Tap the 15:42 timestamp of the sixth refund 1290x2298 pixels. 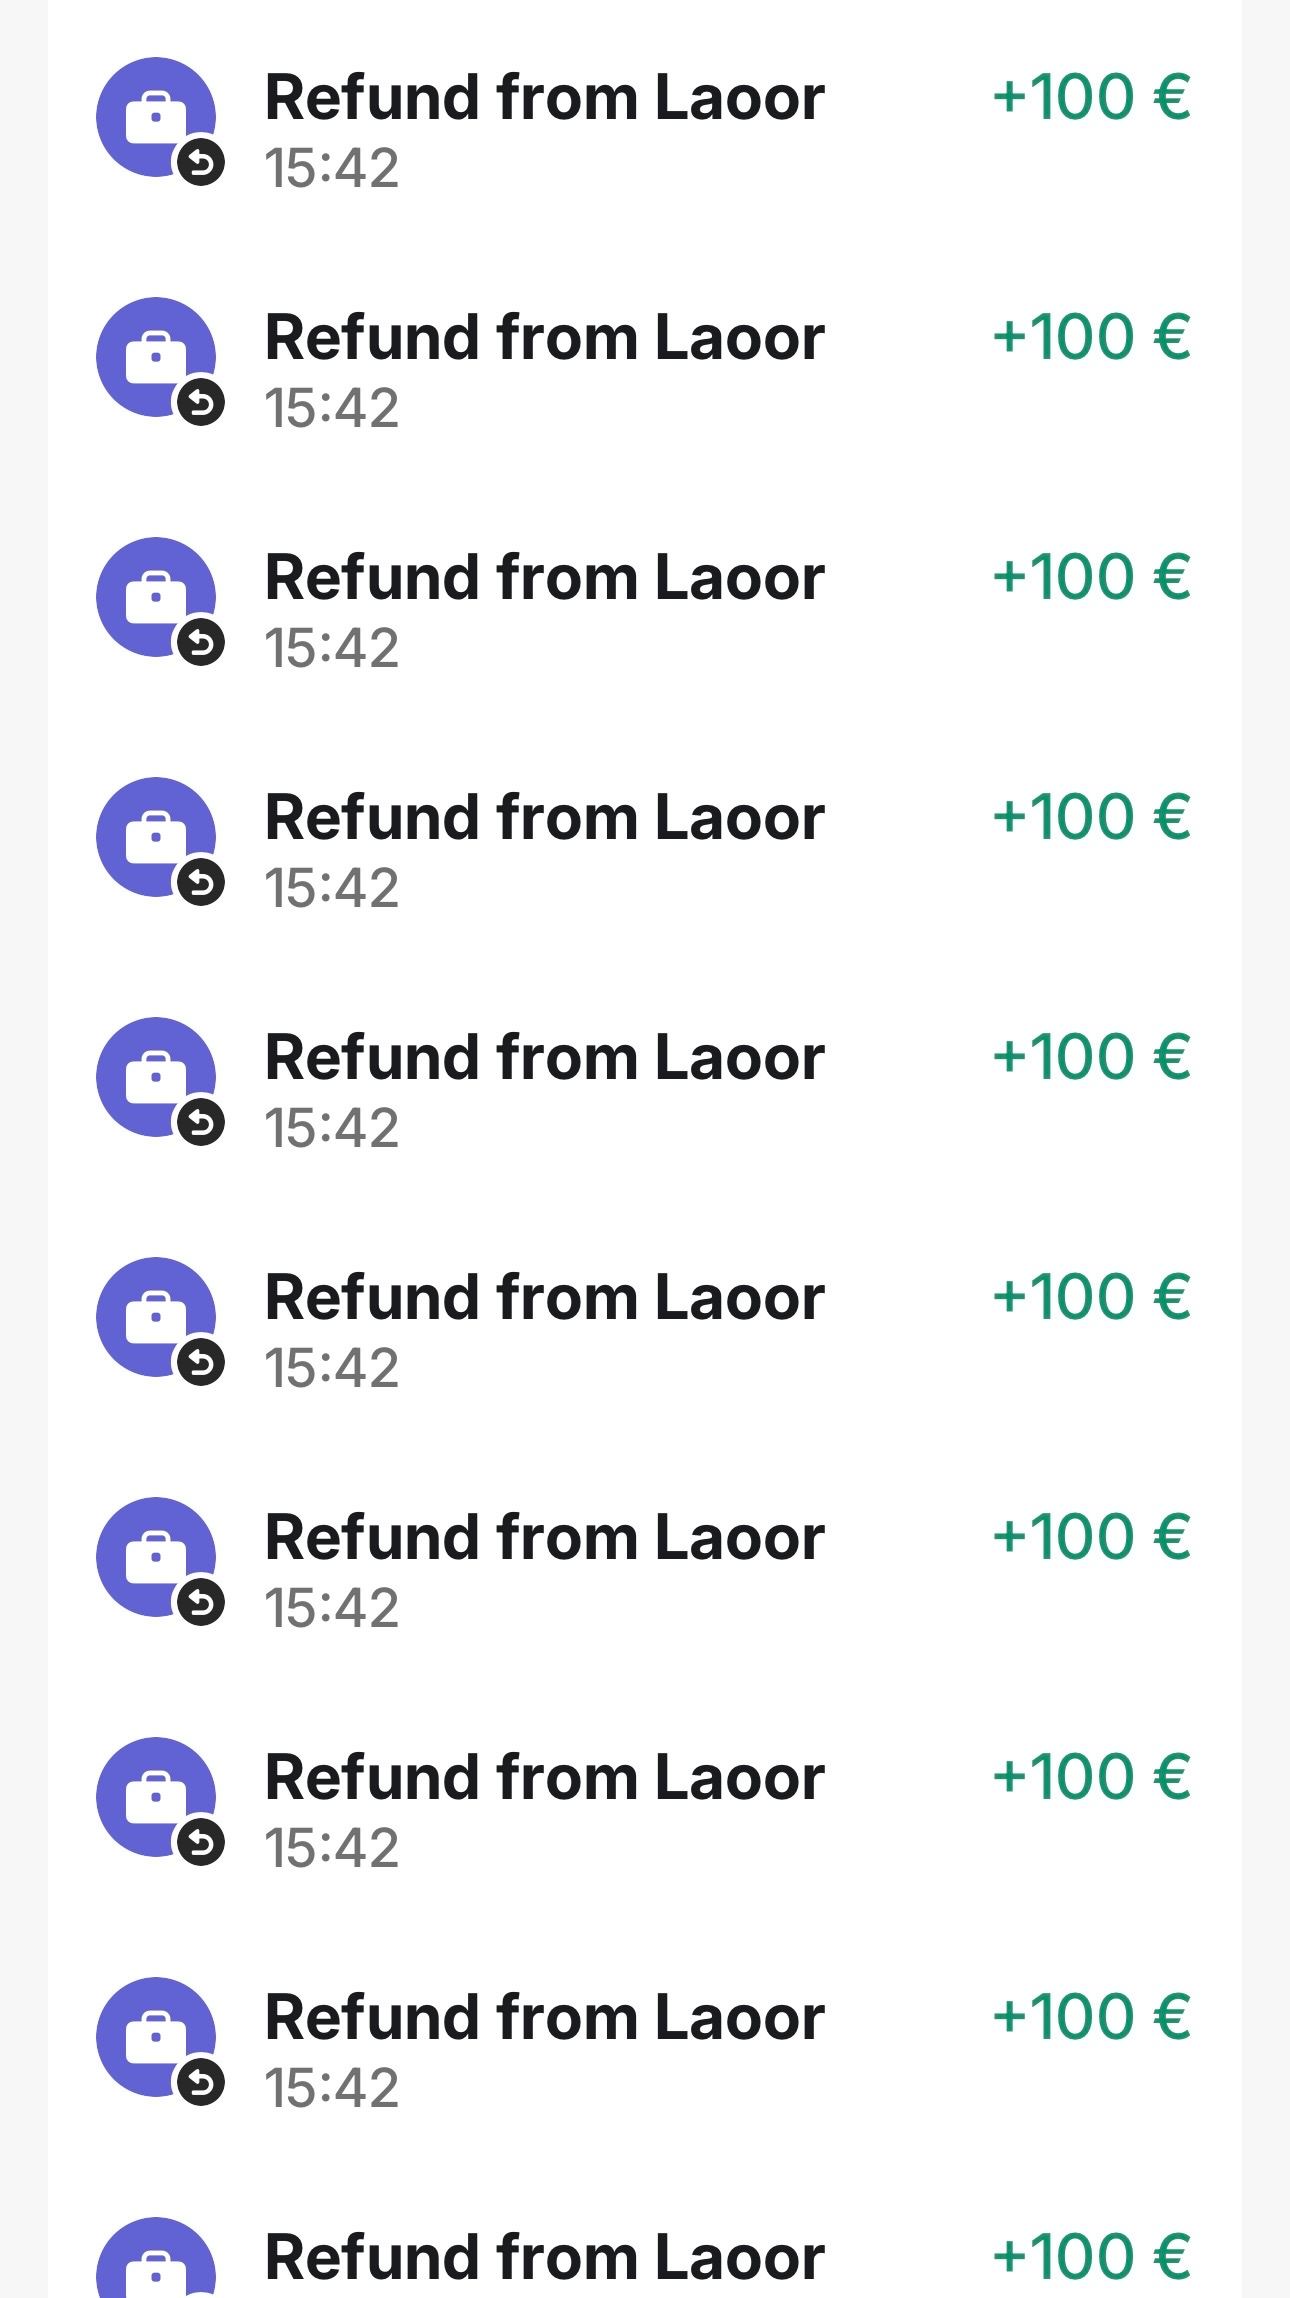(x=332, y=1368)
